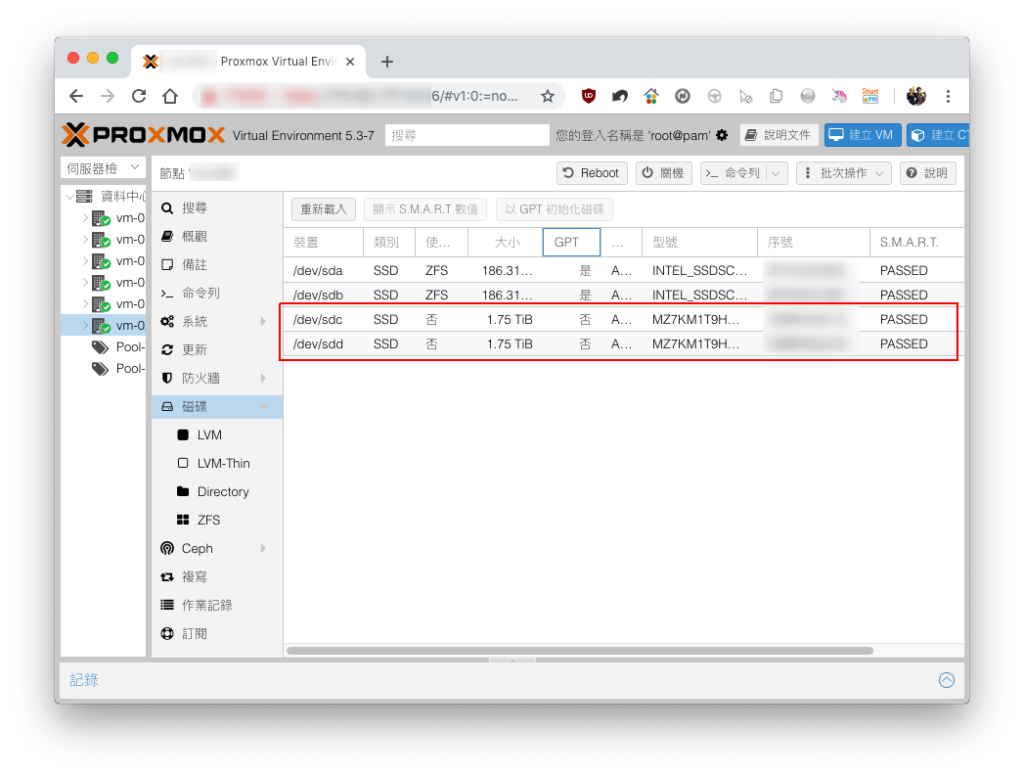Select the /dev/sdc disk row
The width and height of the screenshot is (1024, 776).
(624, 319)
